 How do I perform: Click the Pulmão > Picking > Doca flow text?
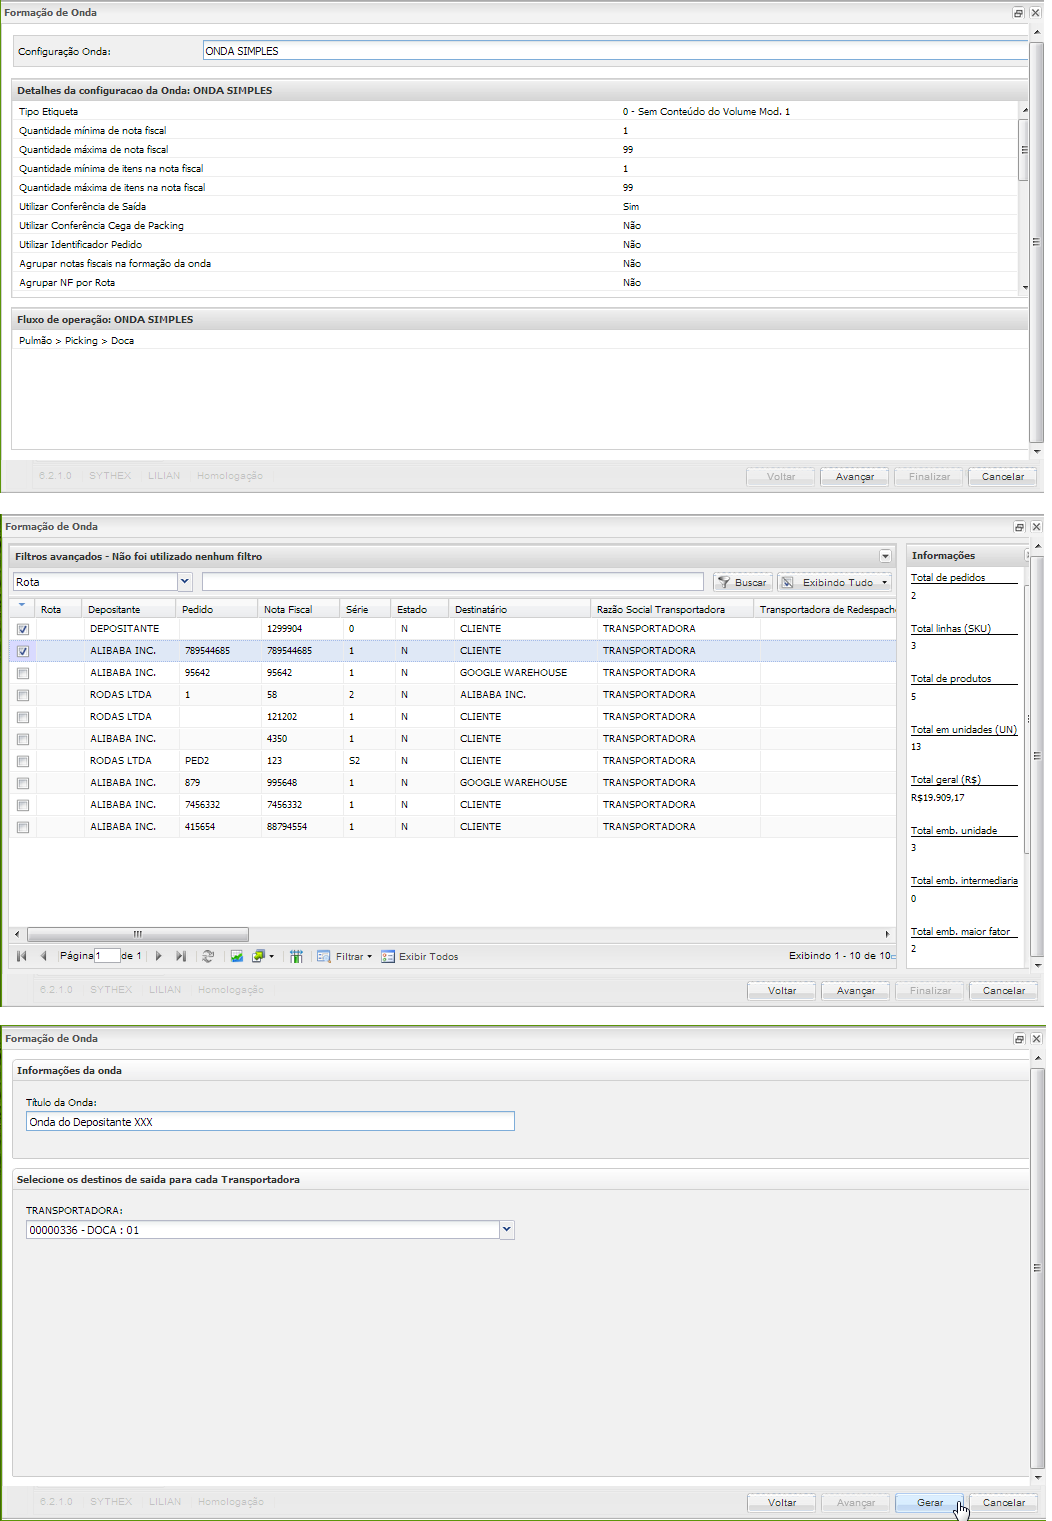(x=76, y=341)
